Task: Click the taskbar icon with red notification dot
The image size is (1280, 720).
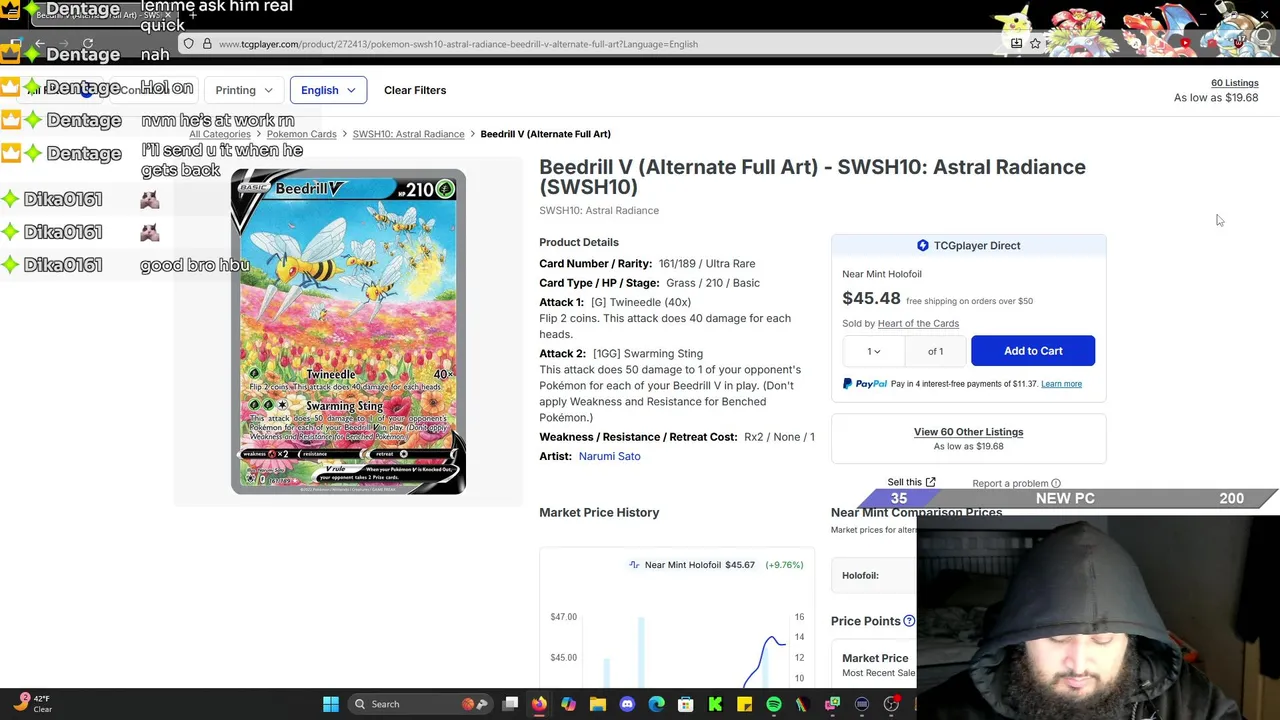Action: (891, 704)
